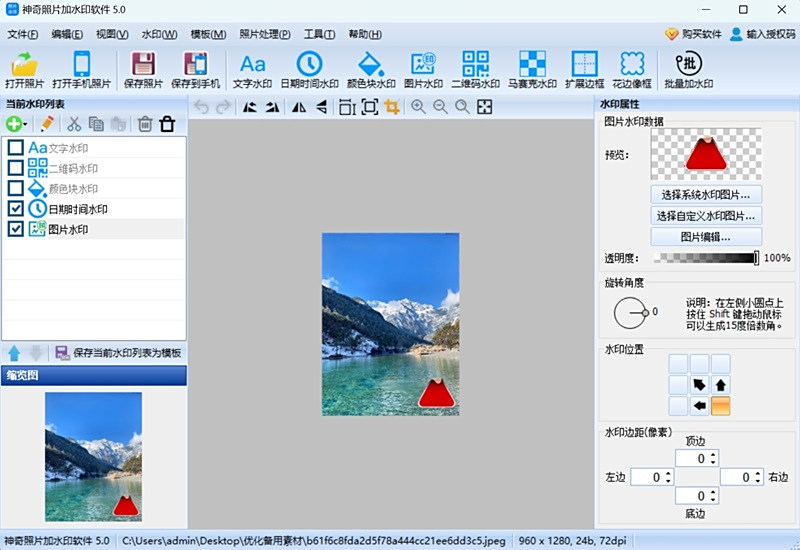Screen dimensions: 800x550
Task: Enable the 文字水印 checkbox
Action: 15,148
